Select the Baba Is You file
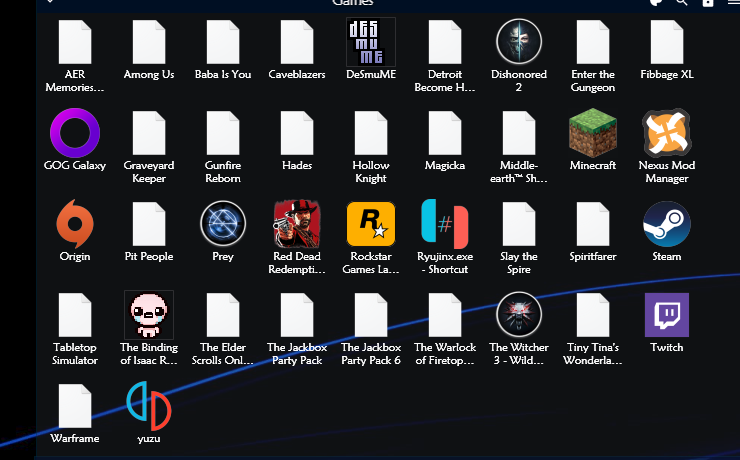Screen dimensions: 740x460 pos(223,42)
